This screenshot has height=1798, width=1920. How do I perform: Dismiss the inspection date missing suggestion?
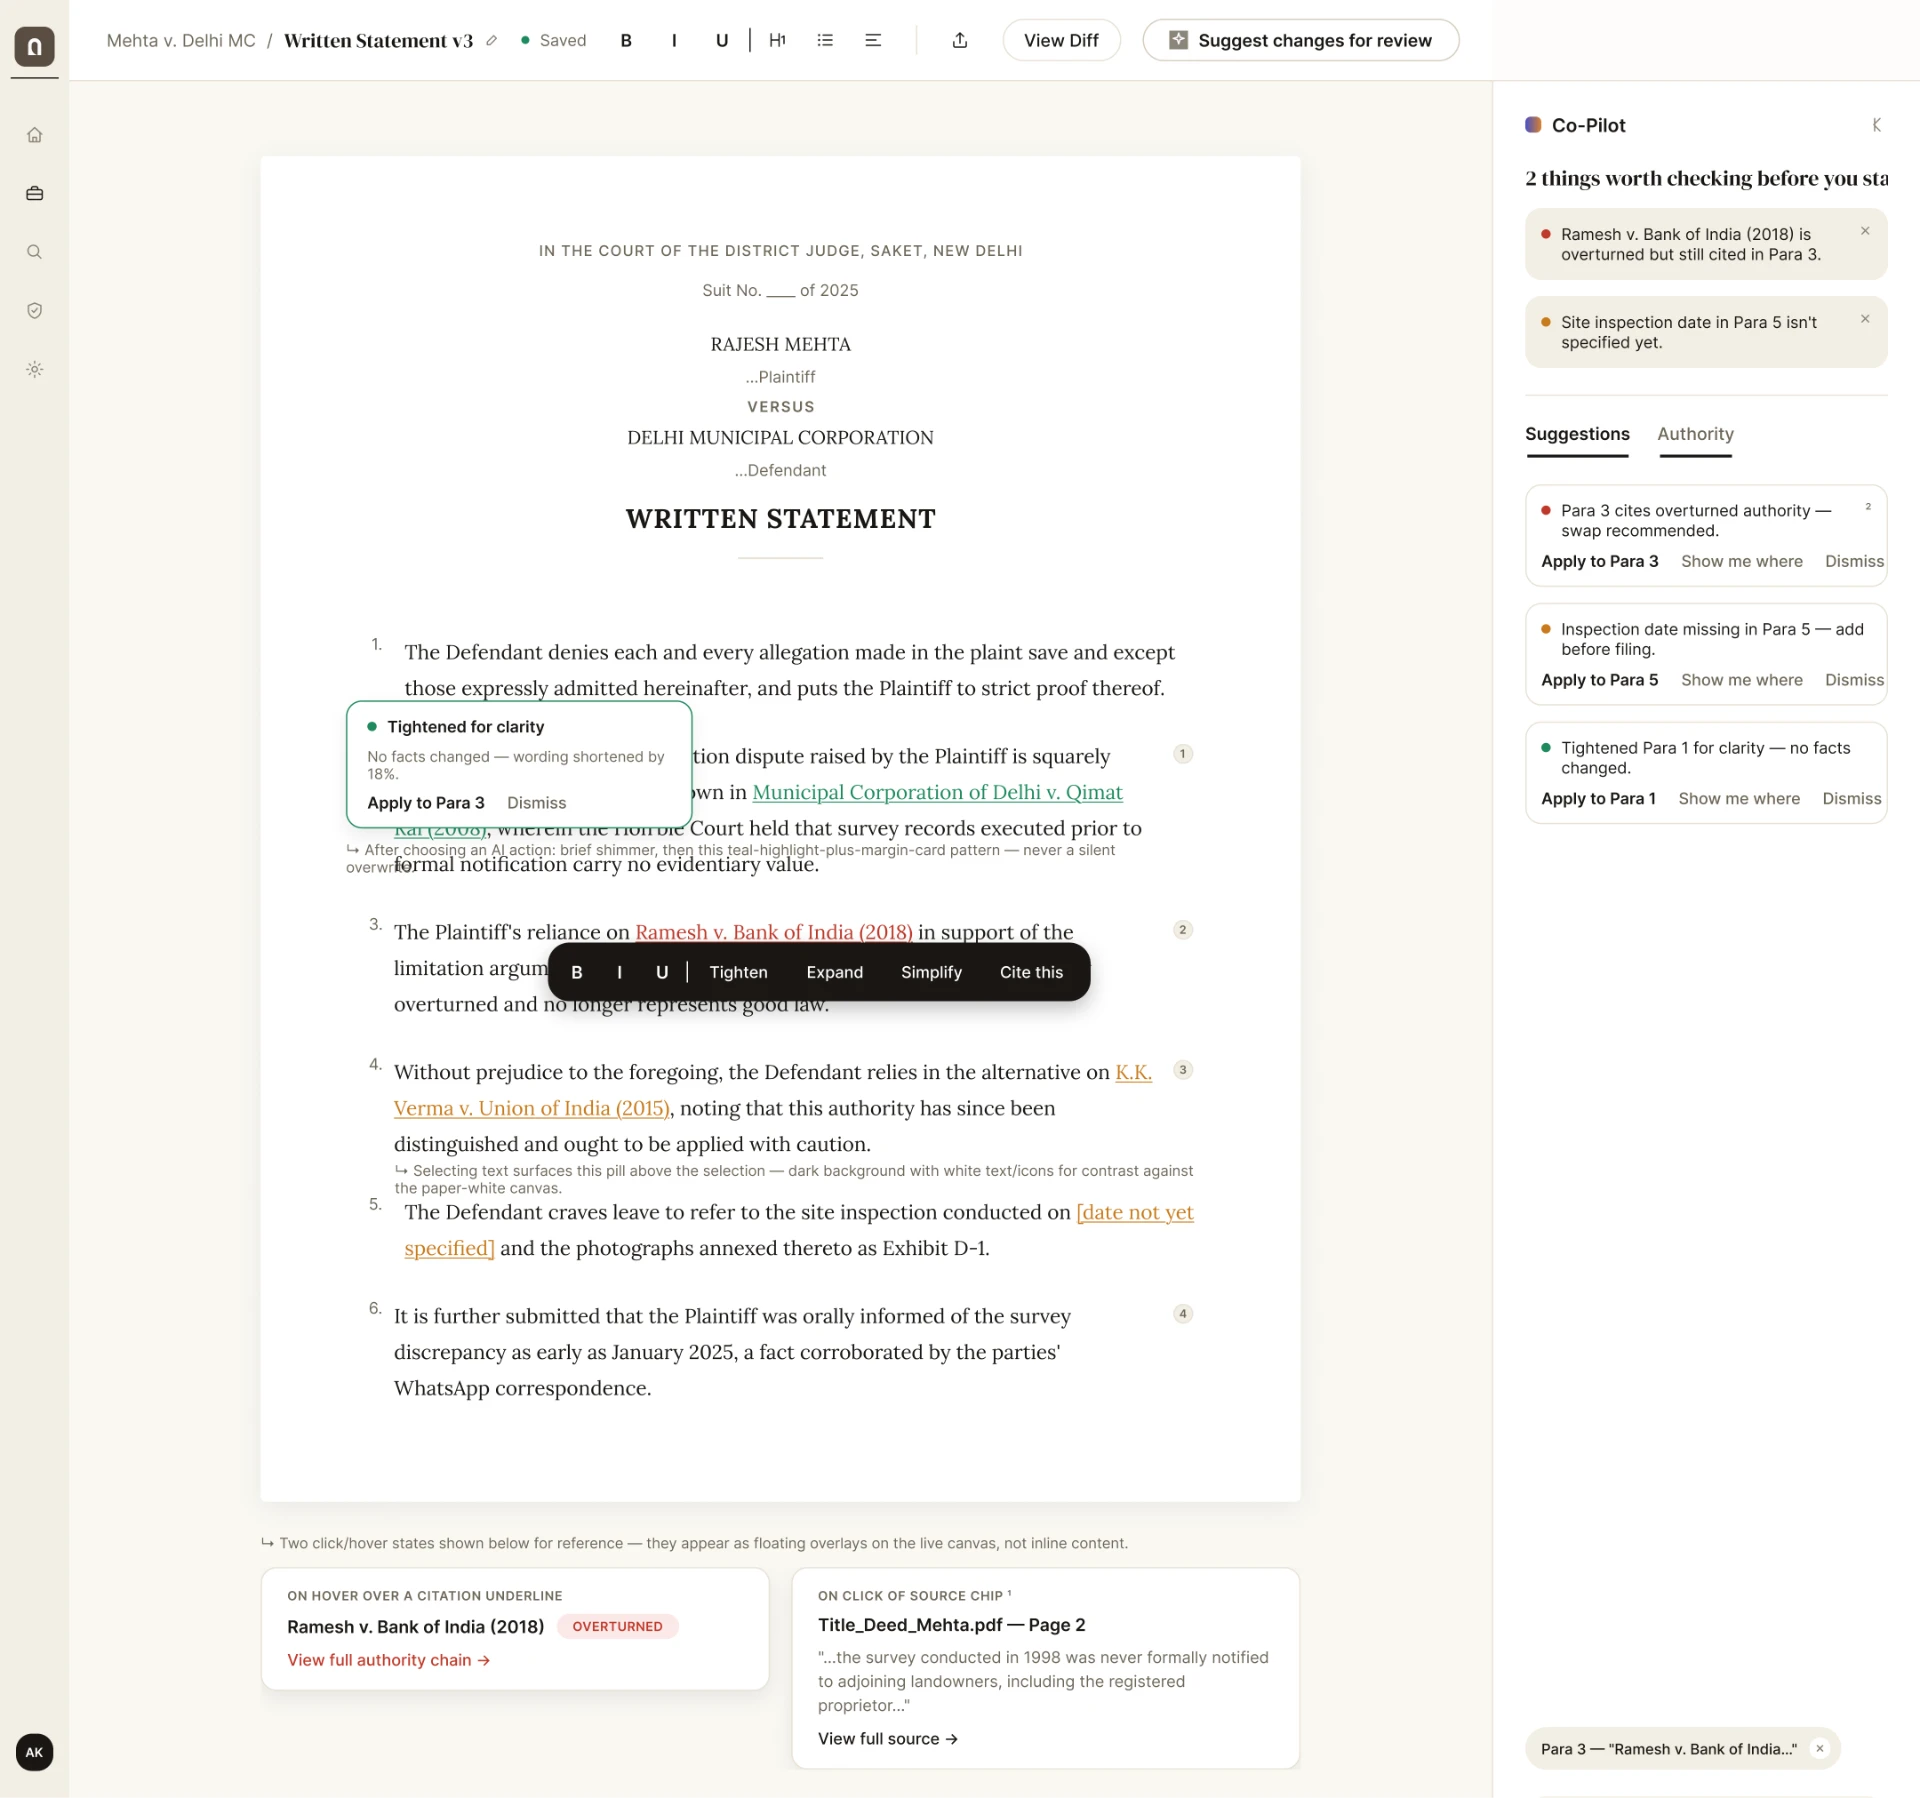click(x=1854, y=680)
